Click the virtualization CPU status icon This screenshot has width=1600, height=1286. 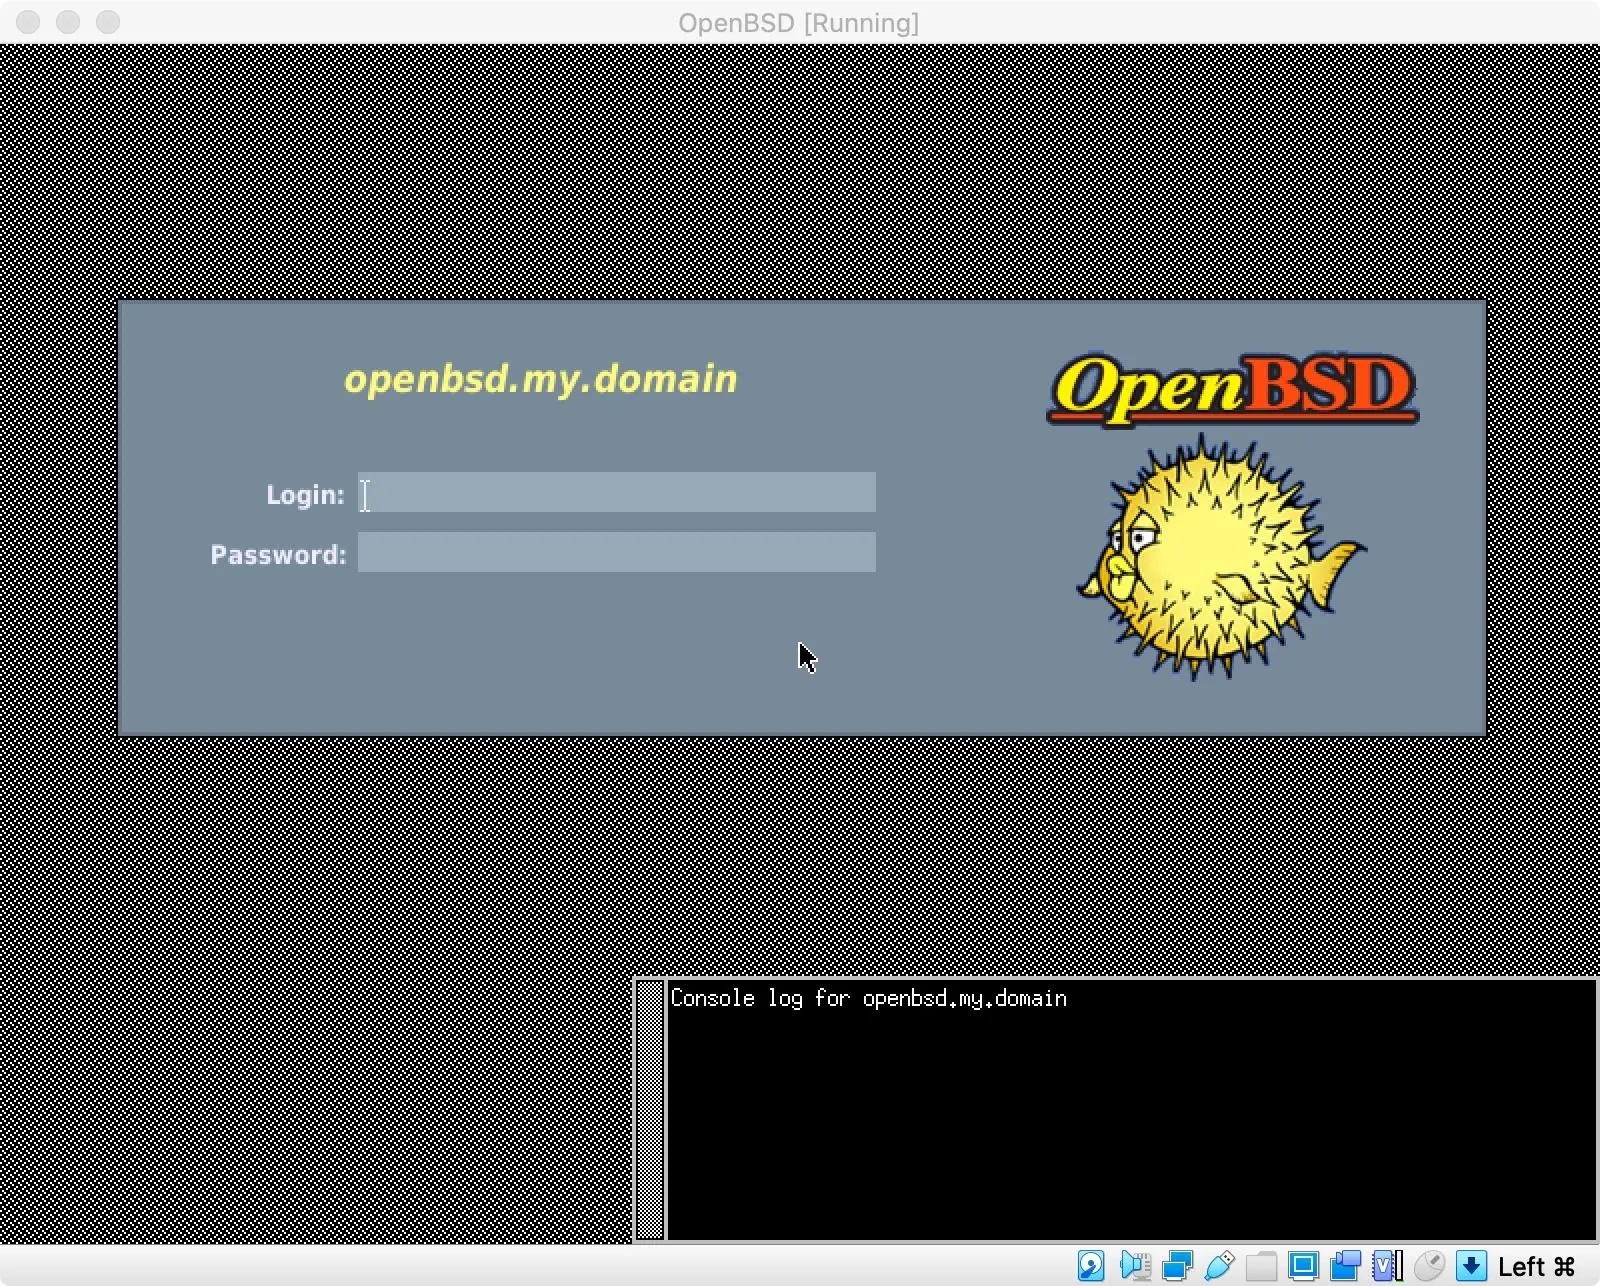1387,1266
